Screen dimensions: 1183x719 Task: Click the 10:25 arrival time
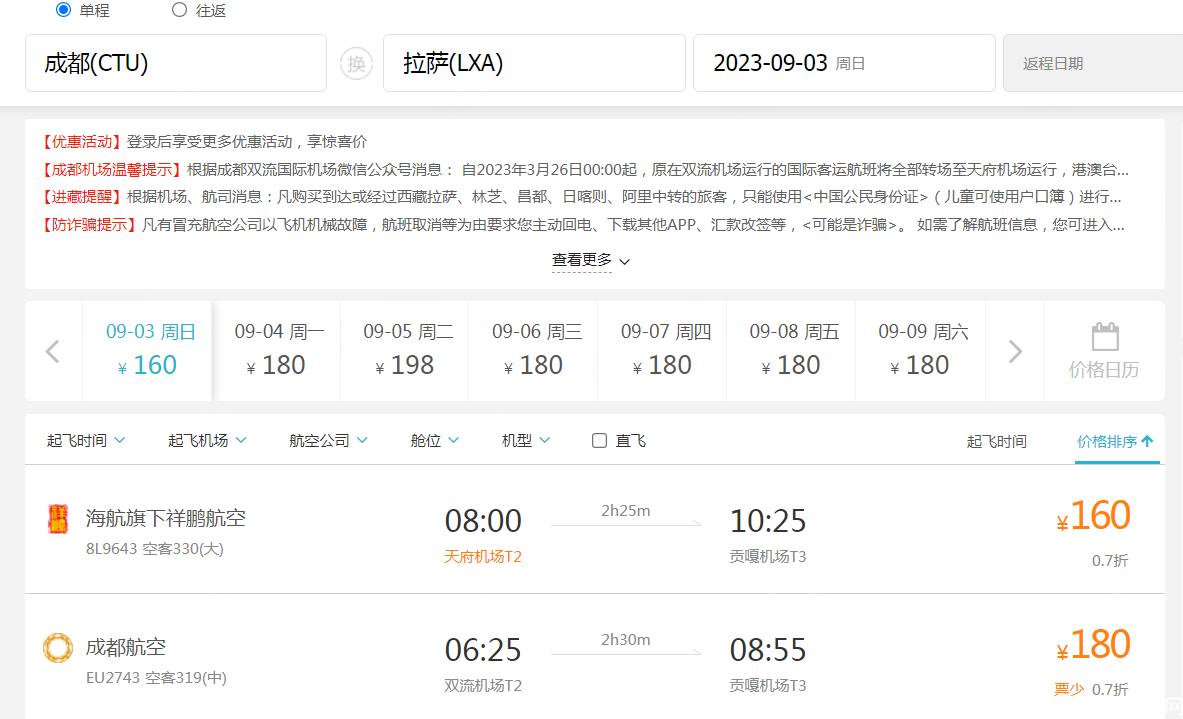point(768,521)
